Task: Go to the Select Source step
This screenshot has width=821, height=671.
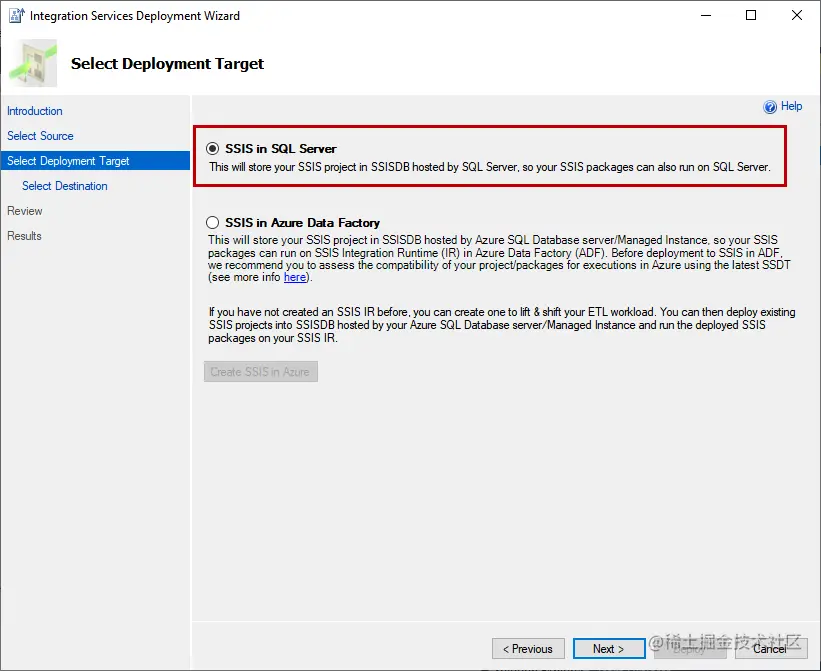Action: click(x=40, y=136)
